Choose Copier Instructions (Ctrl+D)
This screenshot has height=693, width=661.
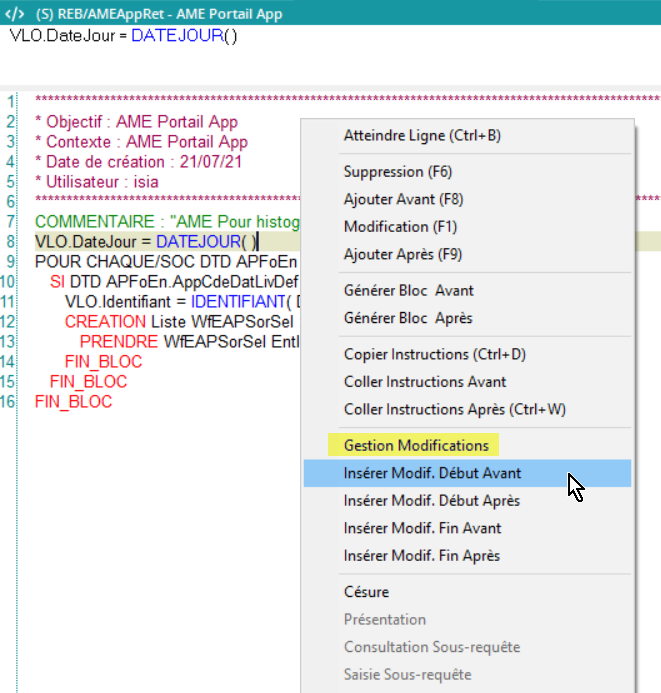434,354
